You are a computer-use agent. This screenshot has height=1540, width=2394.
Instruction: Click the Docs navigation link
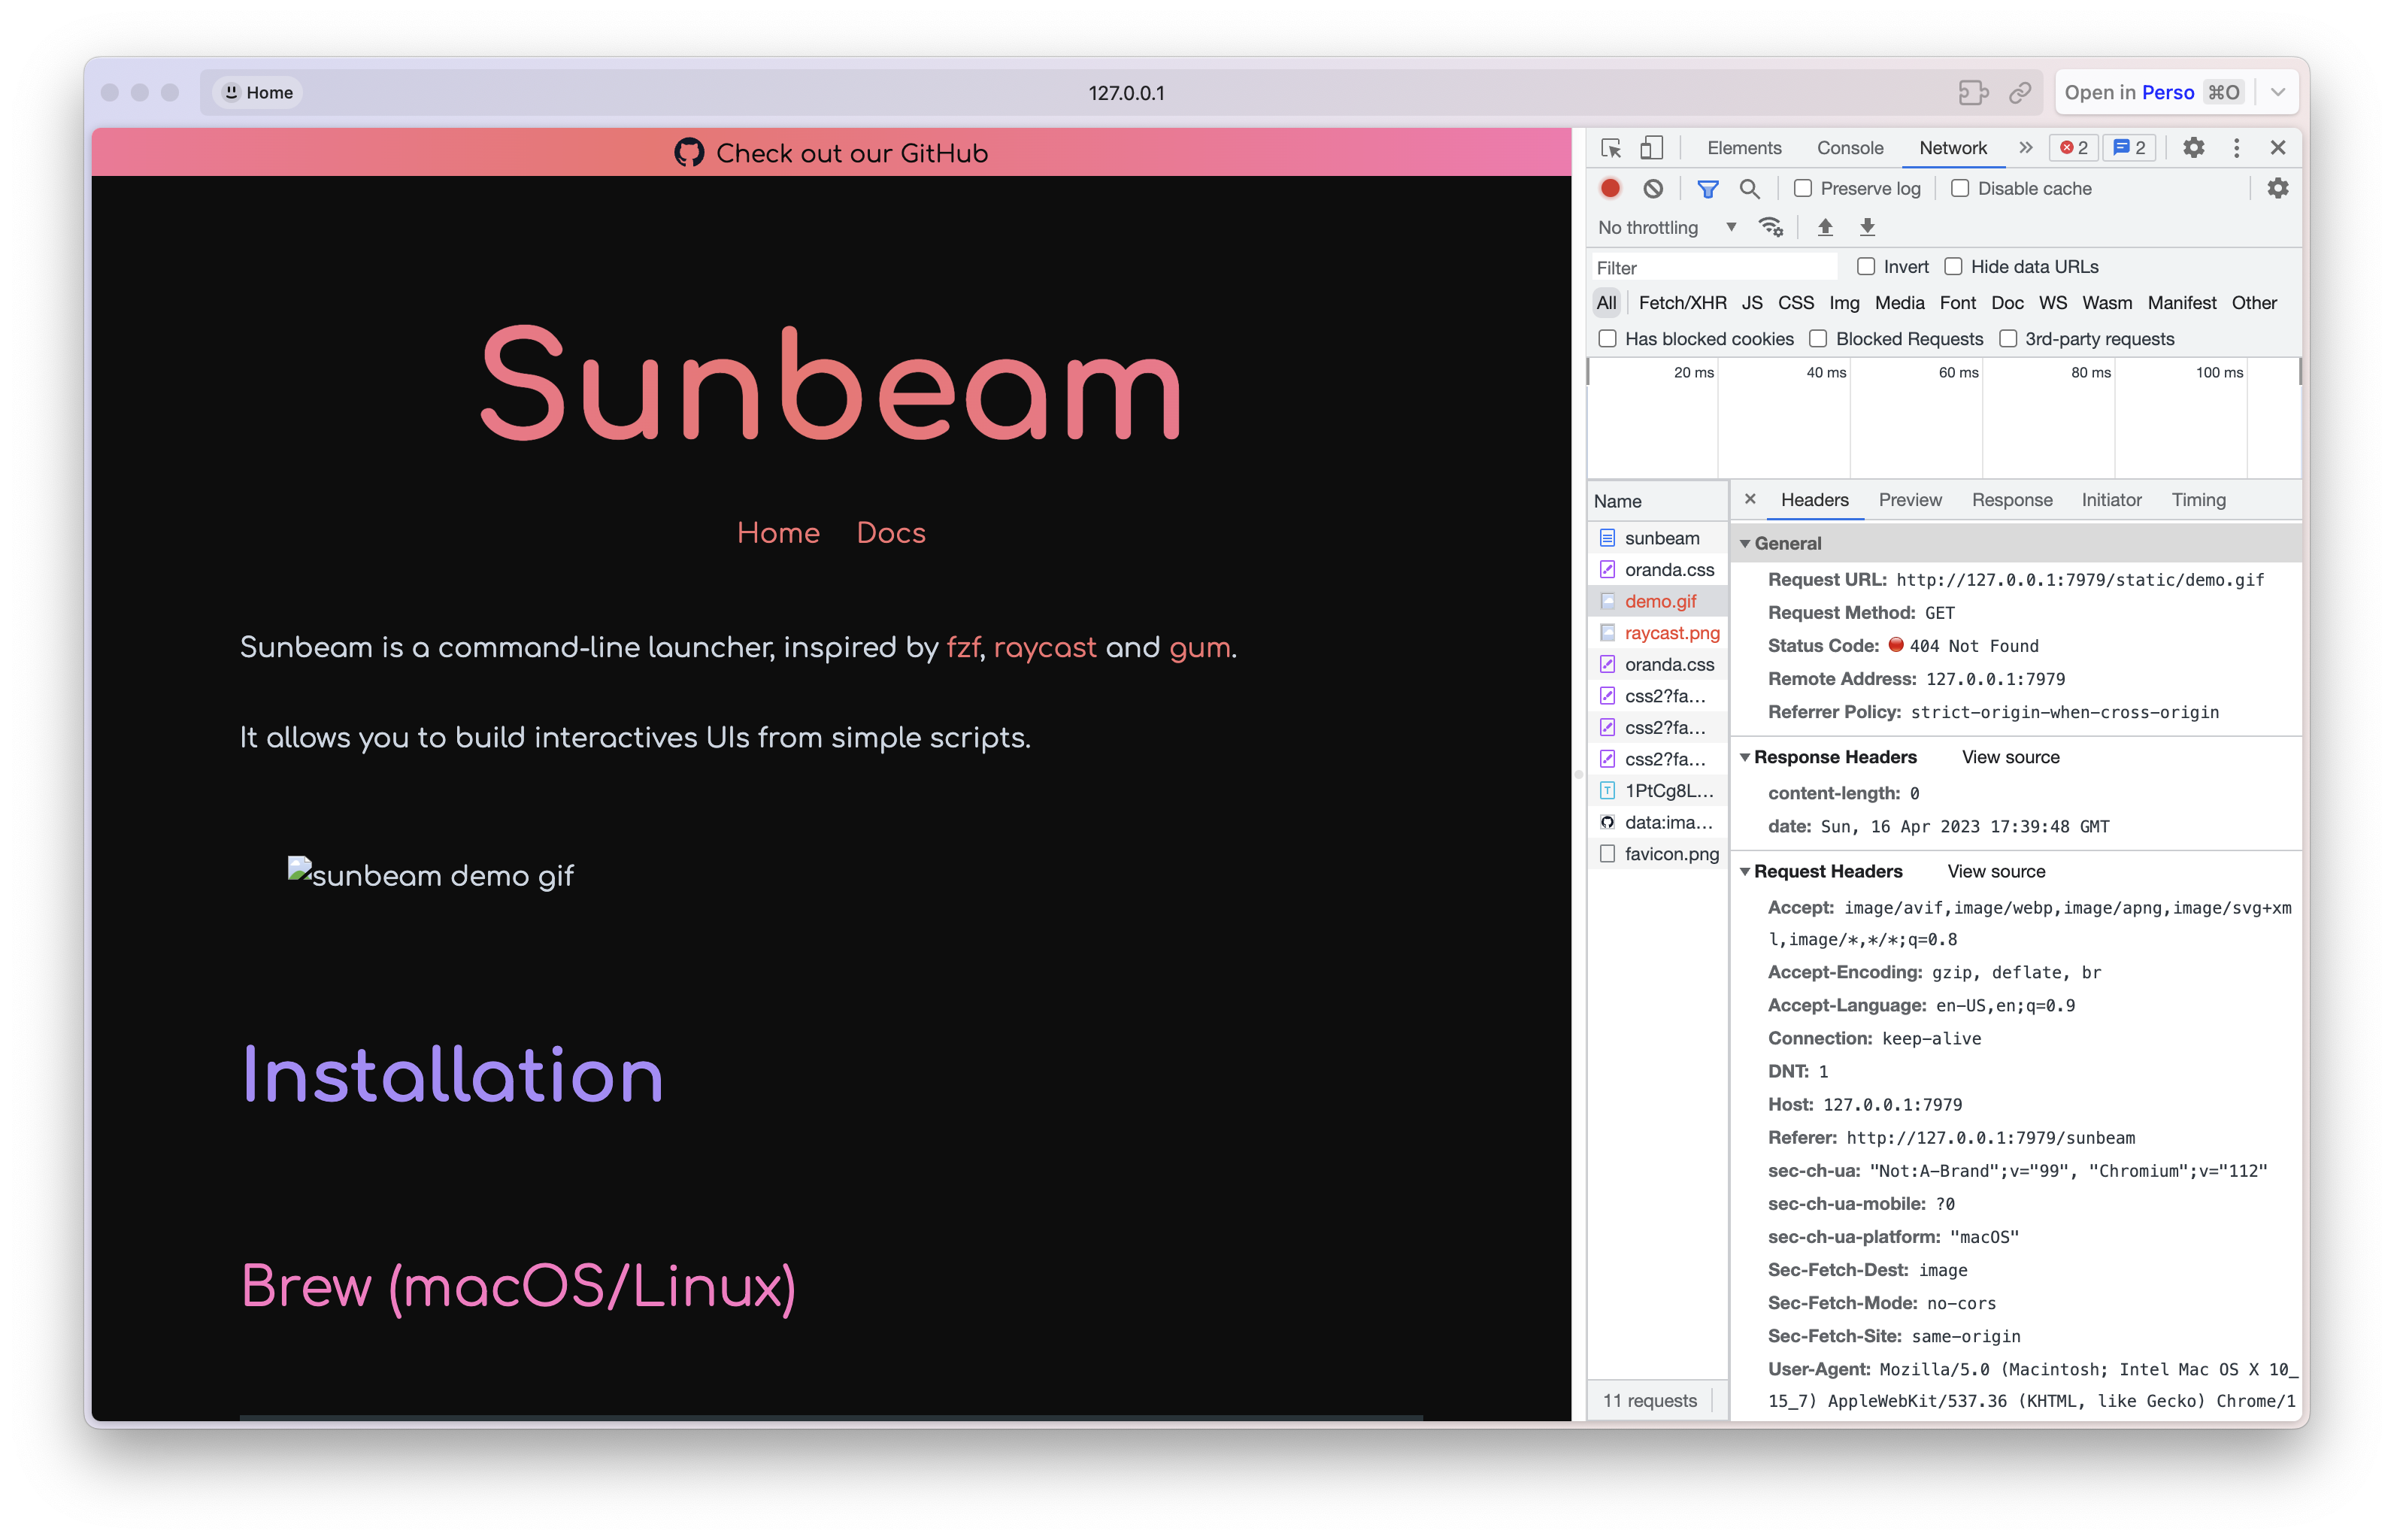[x=890, y=533]
